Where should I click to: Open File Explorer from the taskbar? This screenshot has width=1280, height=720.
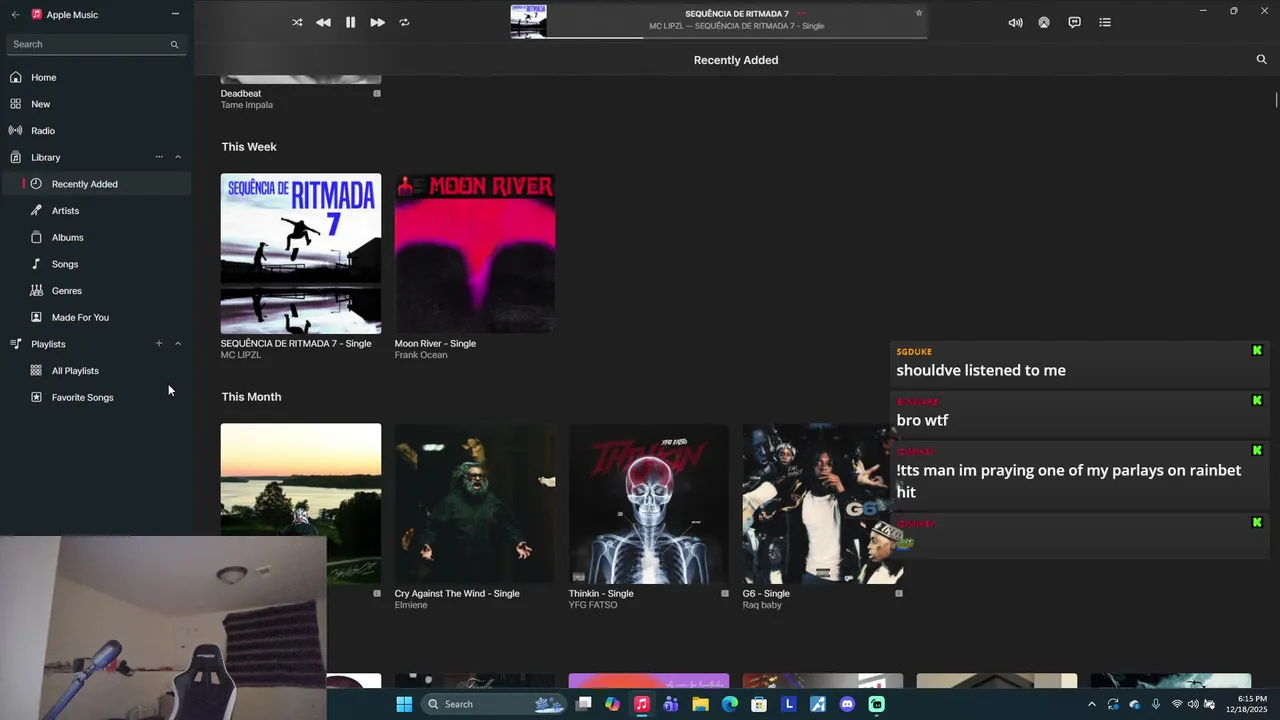[701, 704]
